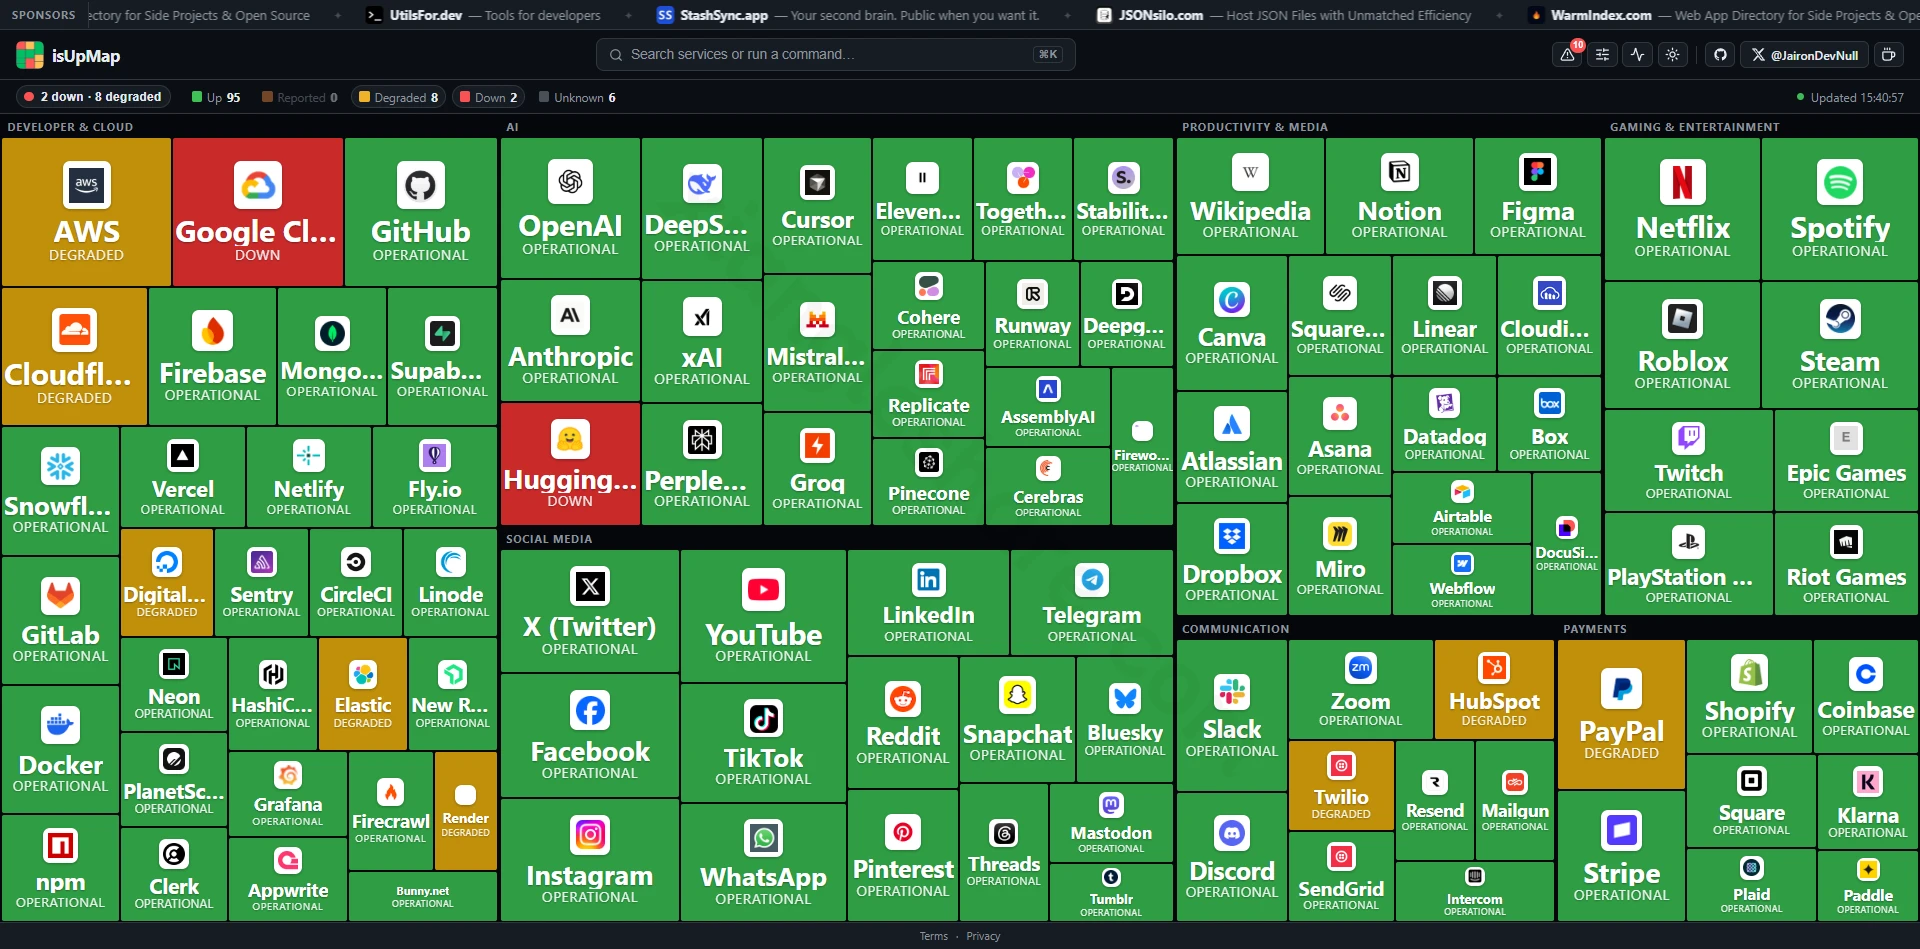1920x949 pixels.
Task: Open the UtilsFor.dev sponsor link
Action: [x=484, y=15]
